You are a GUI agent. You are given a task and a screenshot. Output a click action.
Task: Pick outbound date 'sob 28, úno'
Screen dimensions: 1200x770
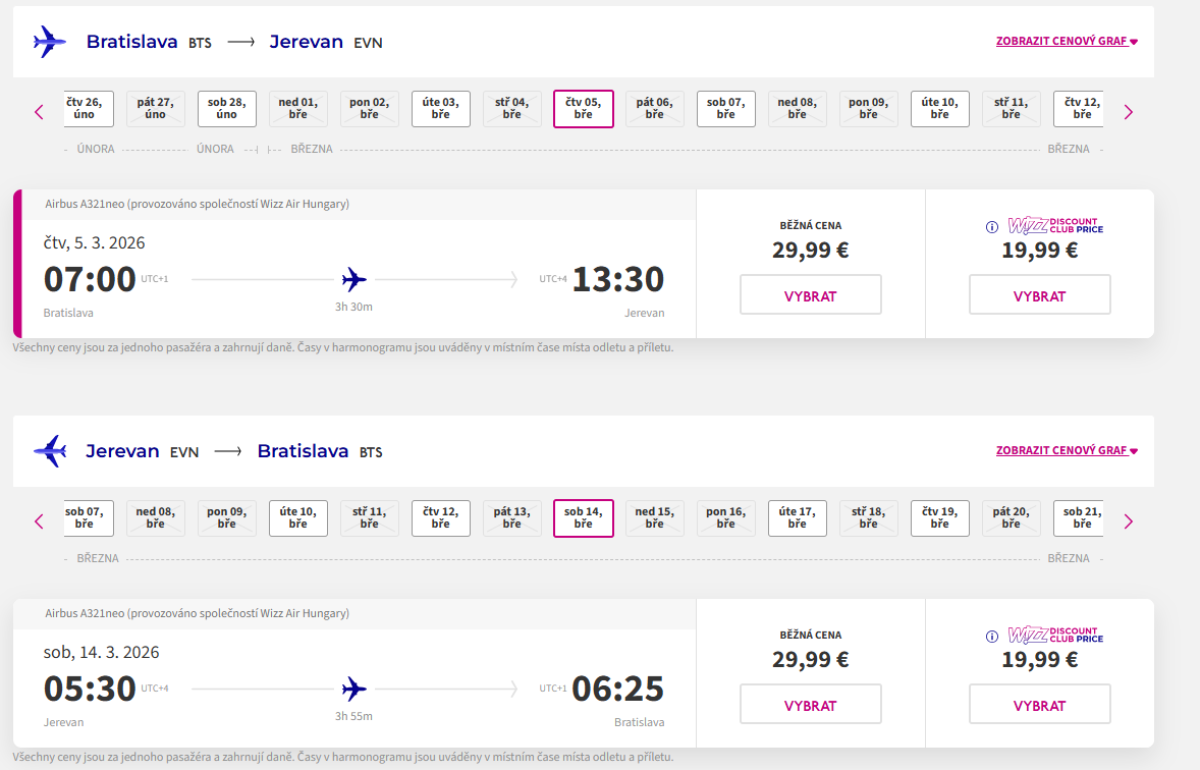tap(227, 109)
